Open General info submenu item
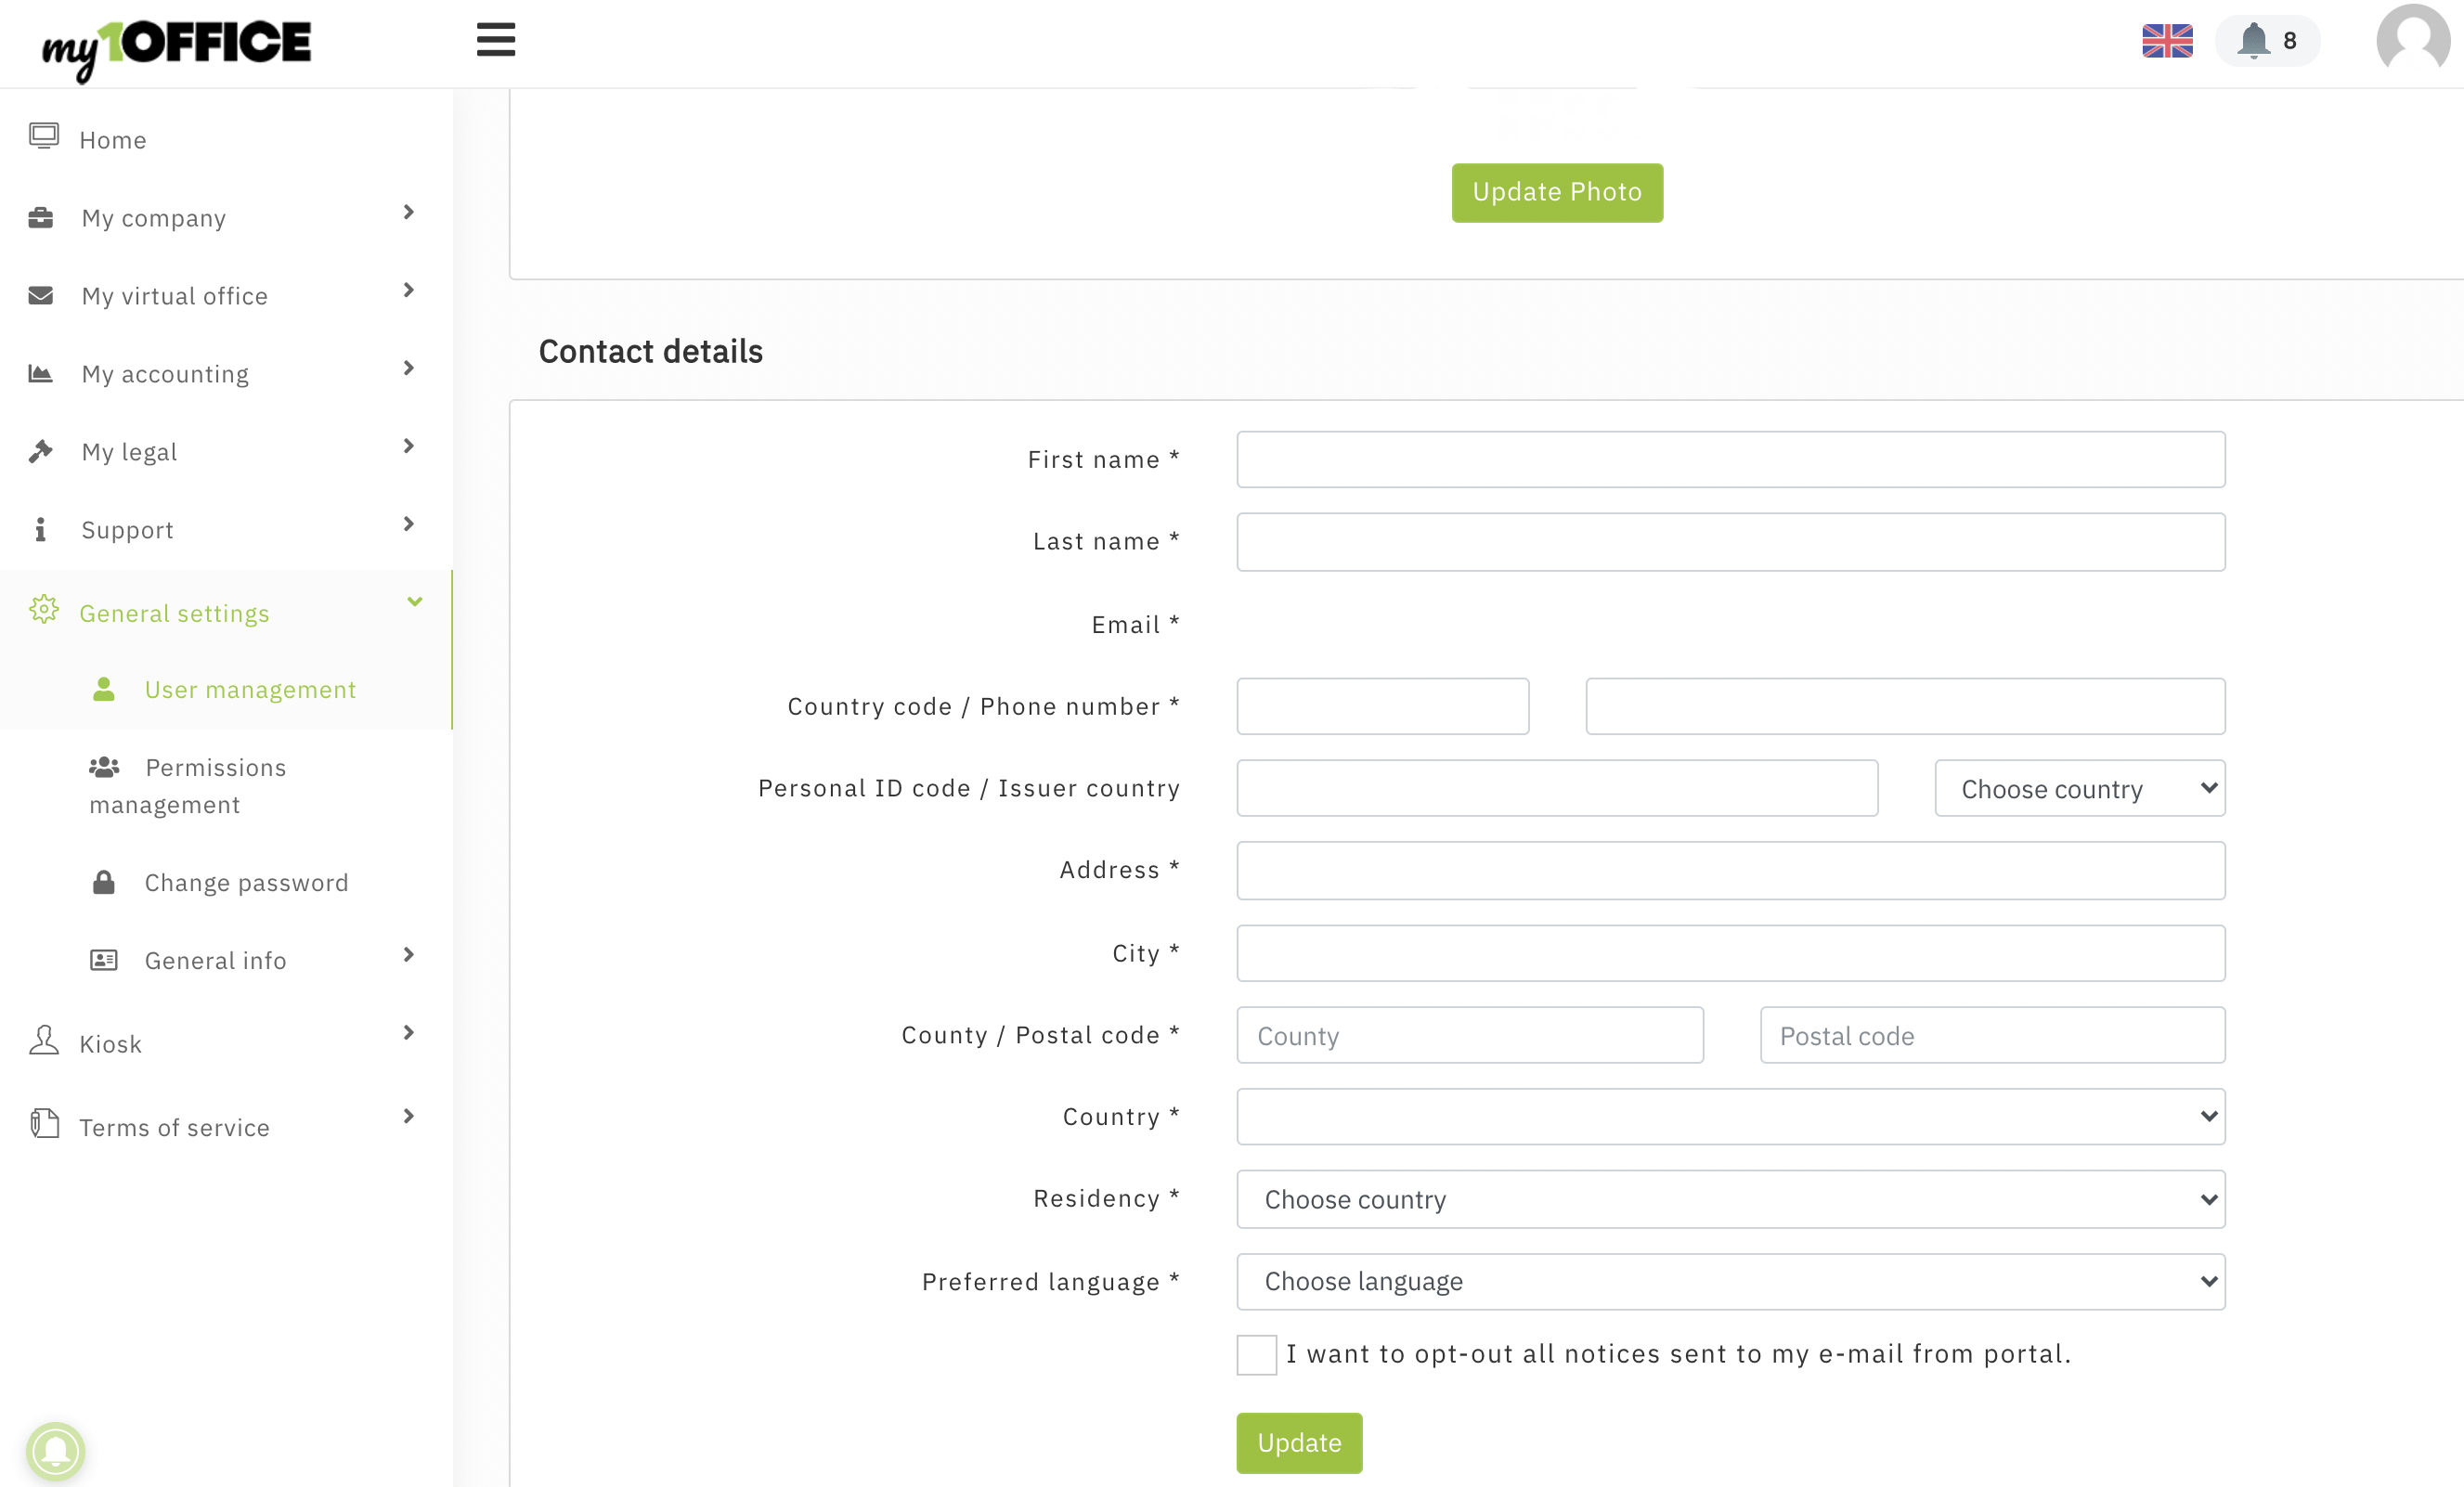 216,961
